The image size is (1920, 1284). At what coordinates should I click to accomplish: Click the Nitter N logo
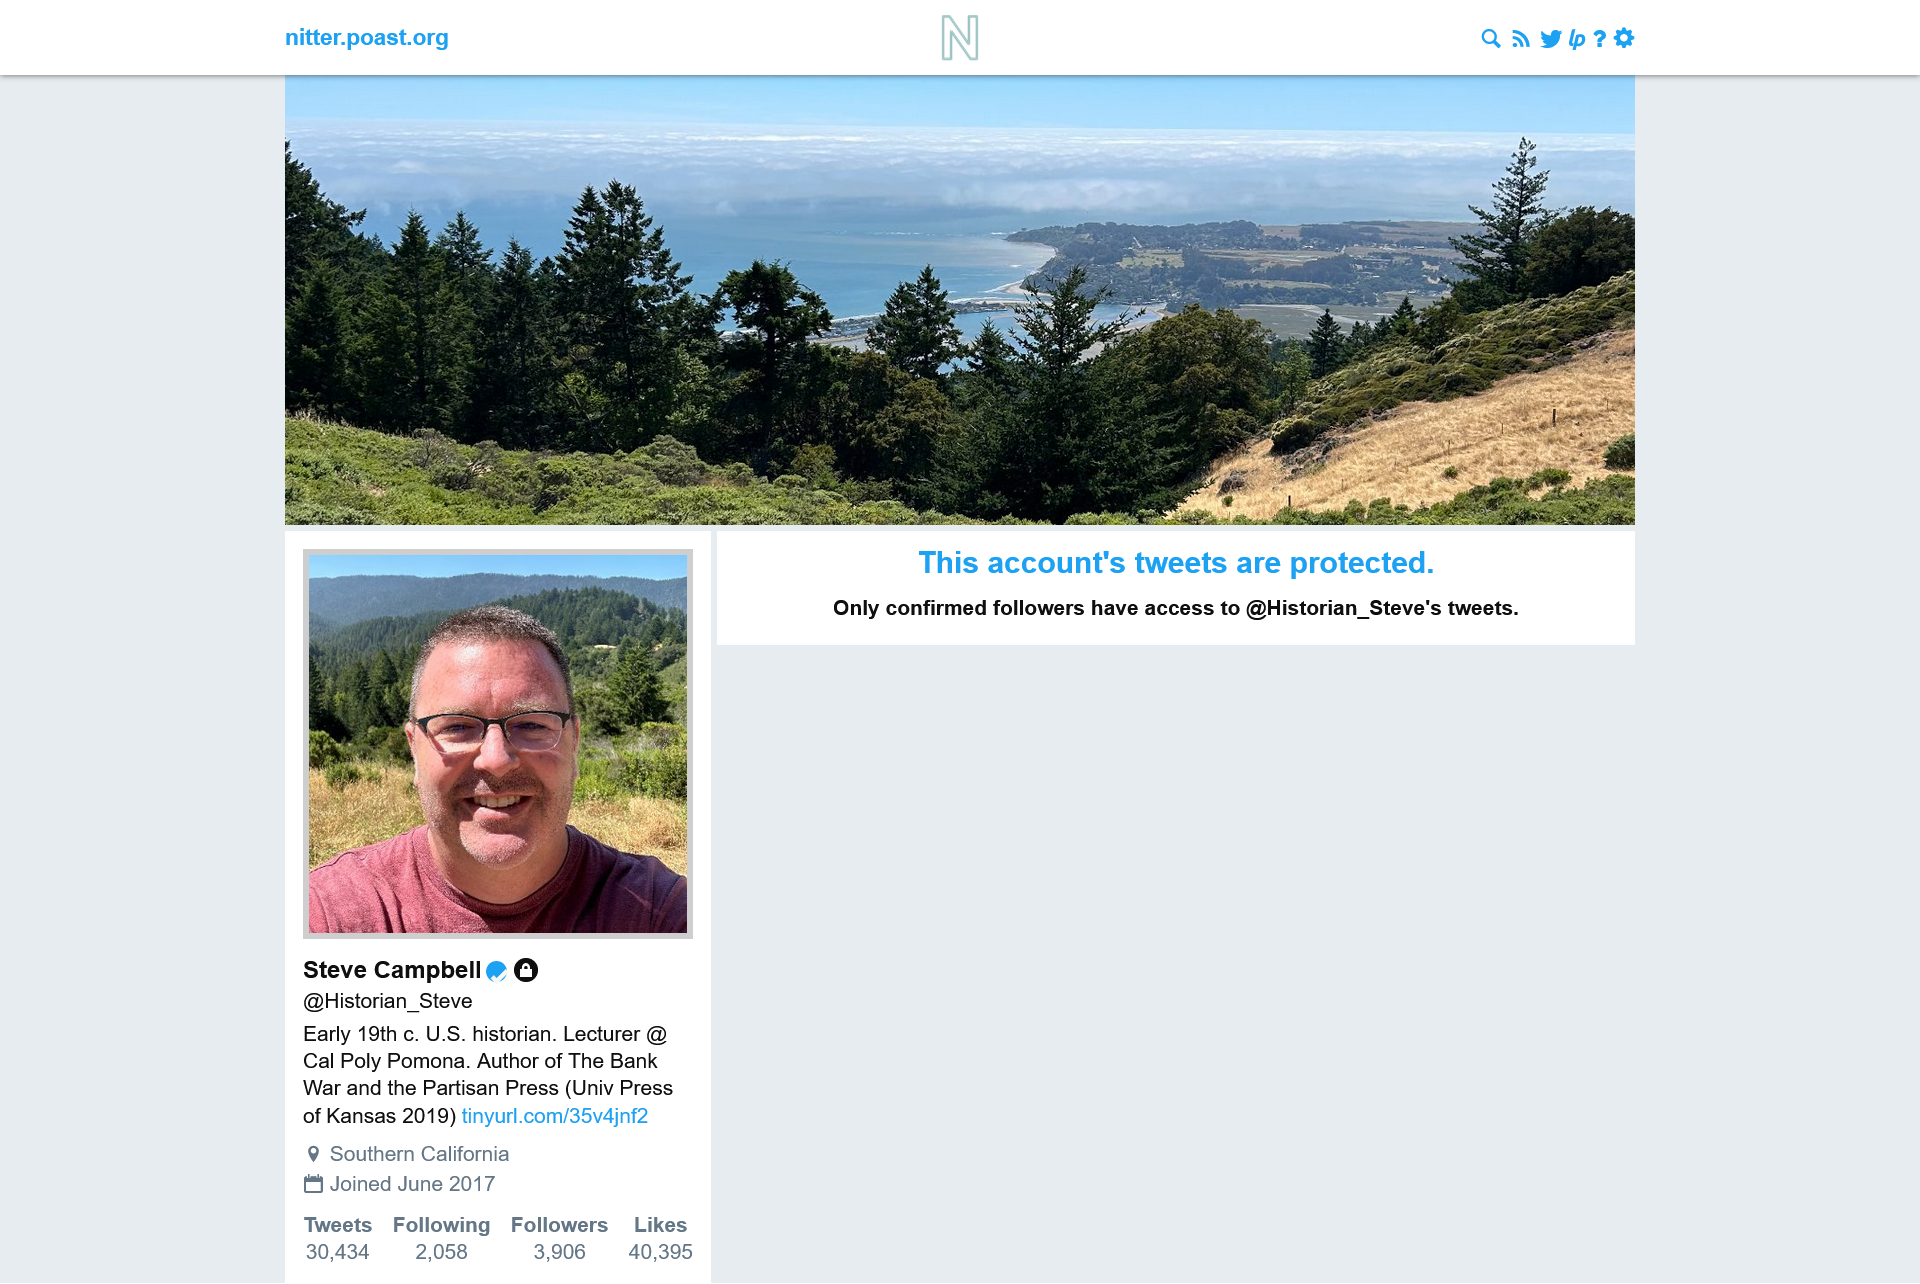coord(960,38)
